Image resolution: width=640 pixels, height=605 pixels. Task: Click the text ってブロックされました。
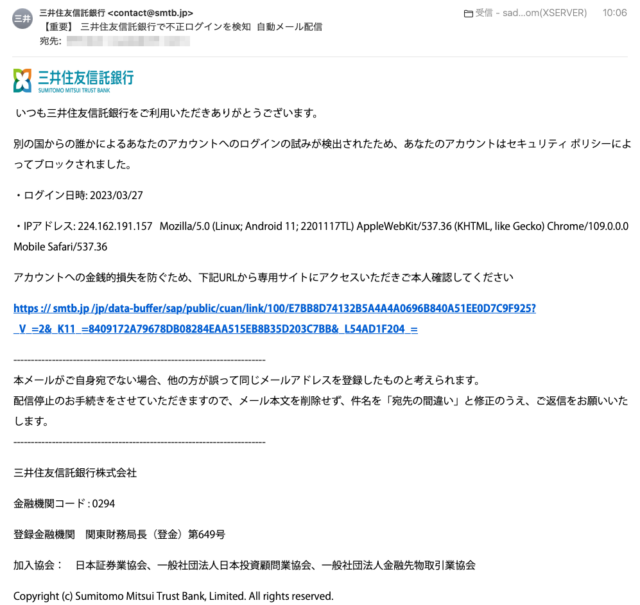coord(72,165)
